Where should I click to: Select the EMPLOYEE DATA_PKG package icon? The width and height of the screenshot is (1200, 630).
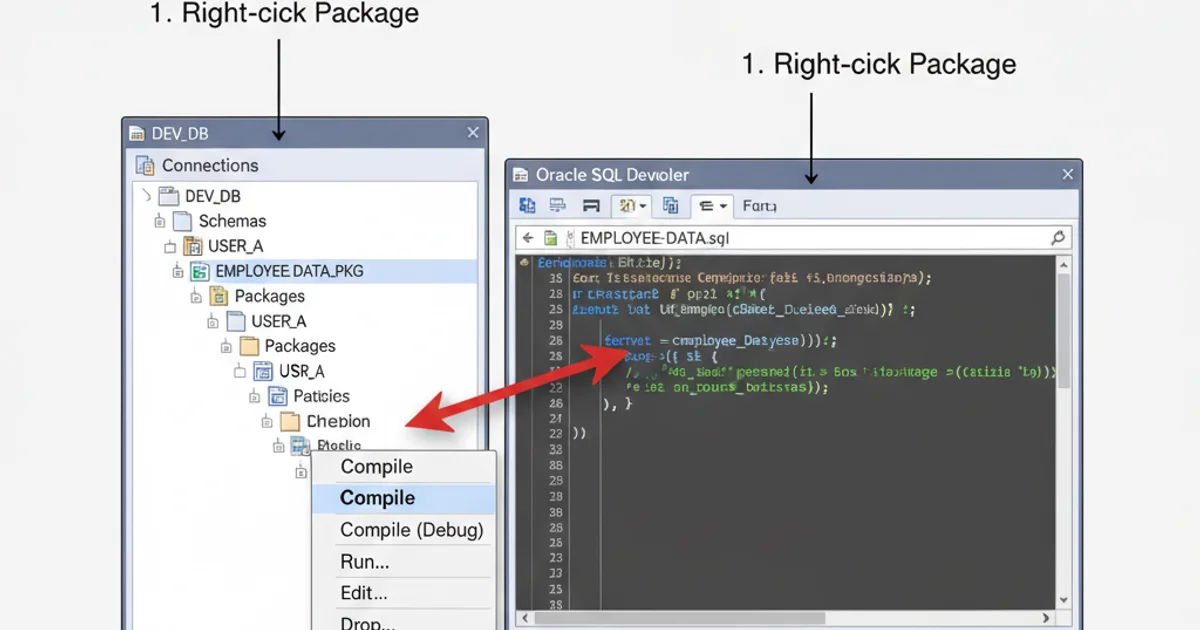tap(199, 270)
